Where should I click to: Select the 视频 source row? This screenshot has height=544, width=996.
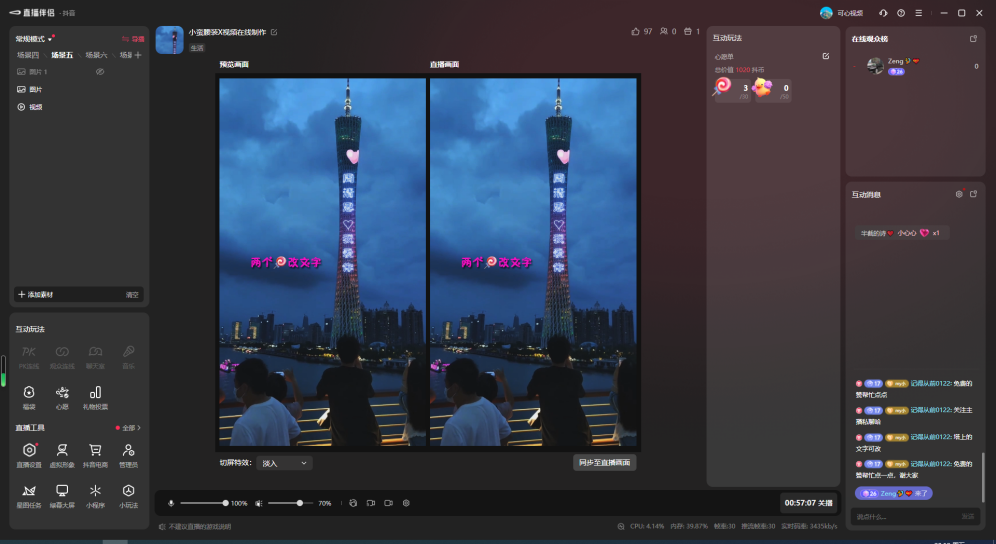coord(79,107)
